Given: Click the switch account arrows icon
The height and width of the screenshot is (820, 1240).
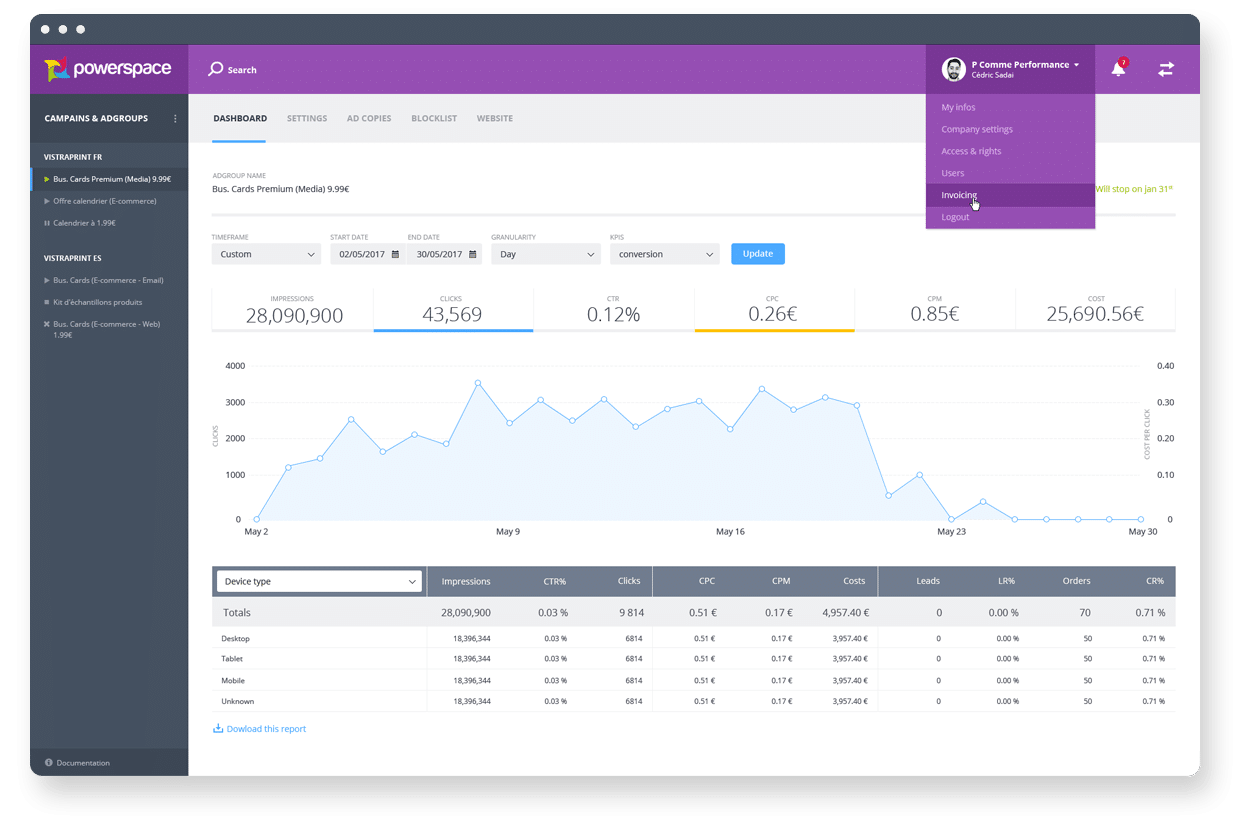Looking at the screenshot, I should [x=1166, y=69].
